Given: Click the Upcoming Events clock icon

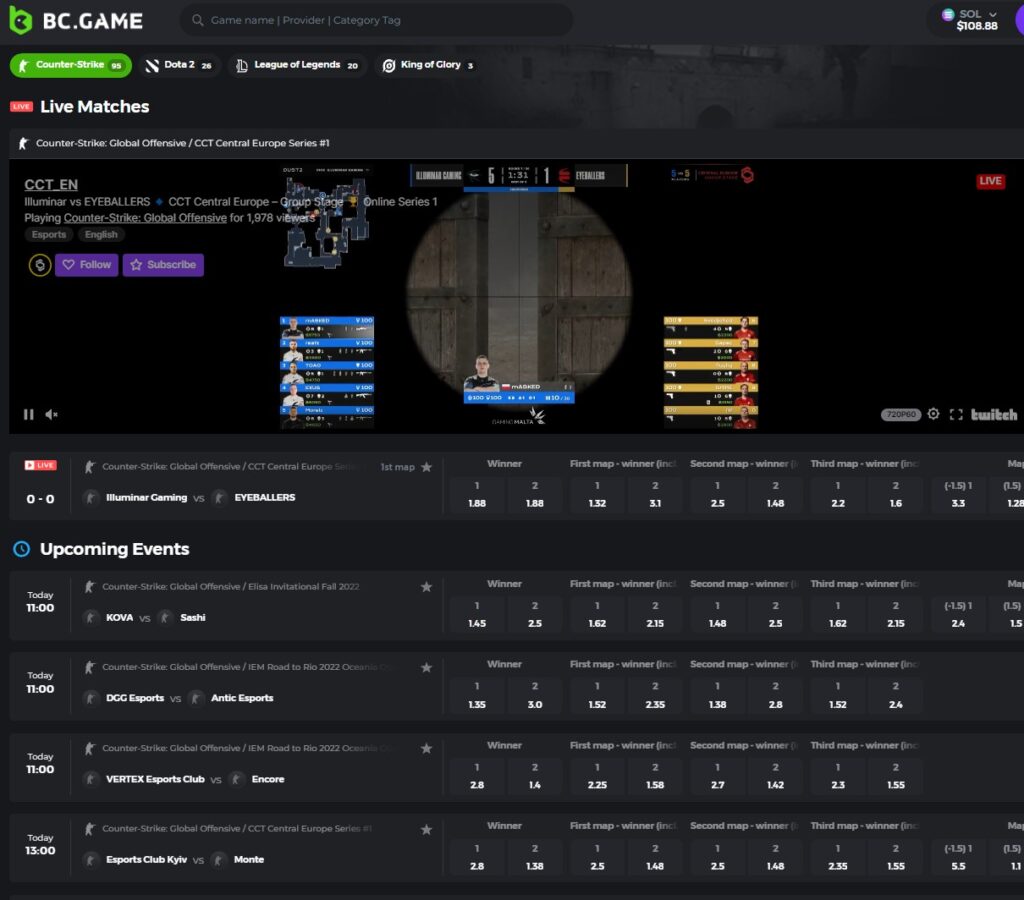Looking at the screenshot, I should tap(22, 549).
